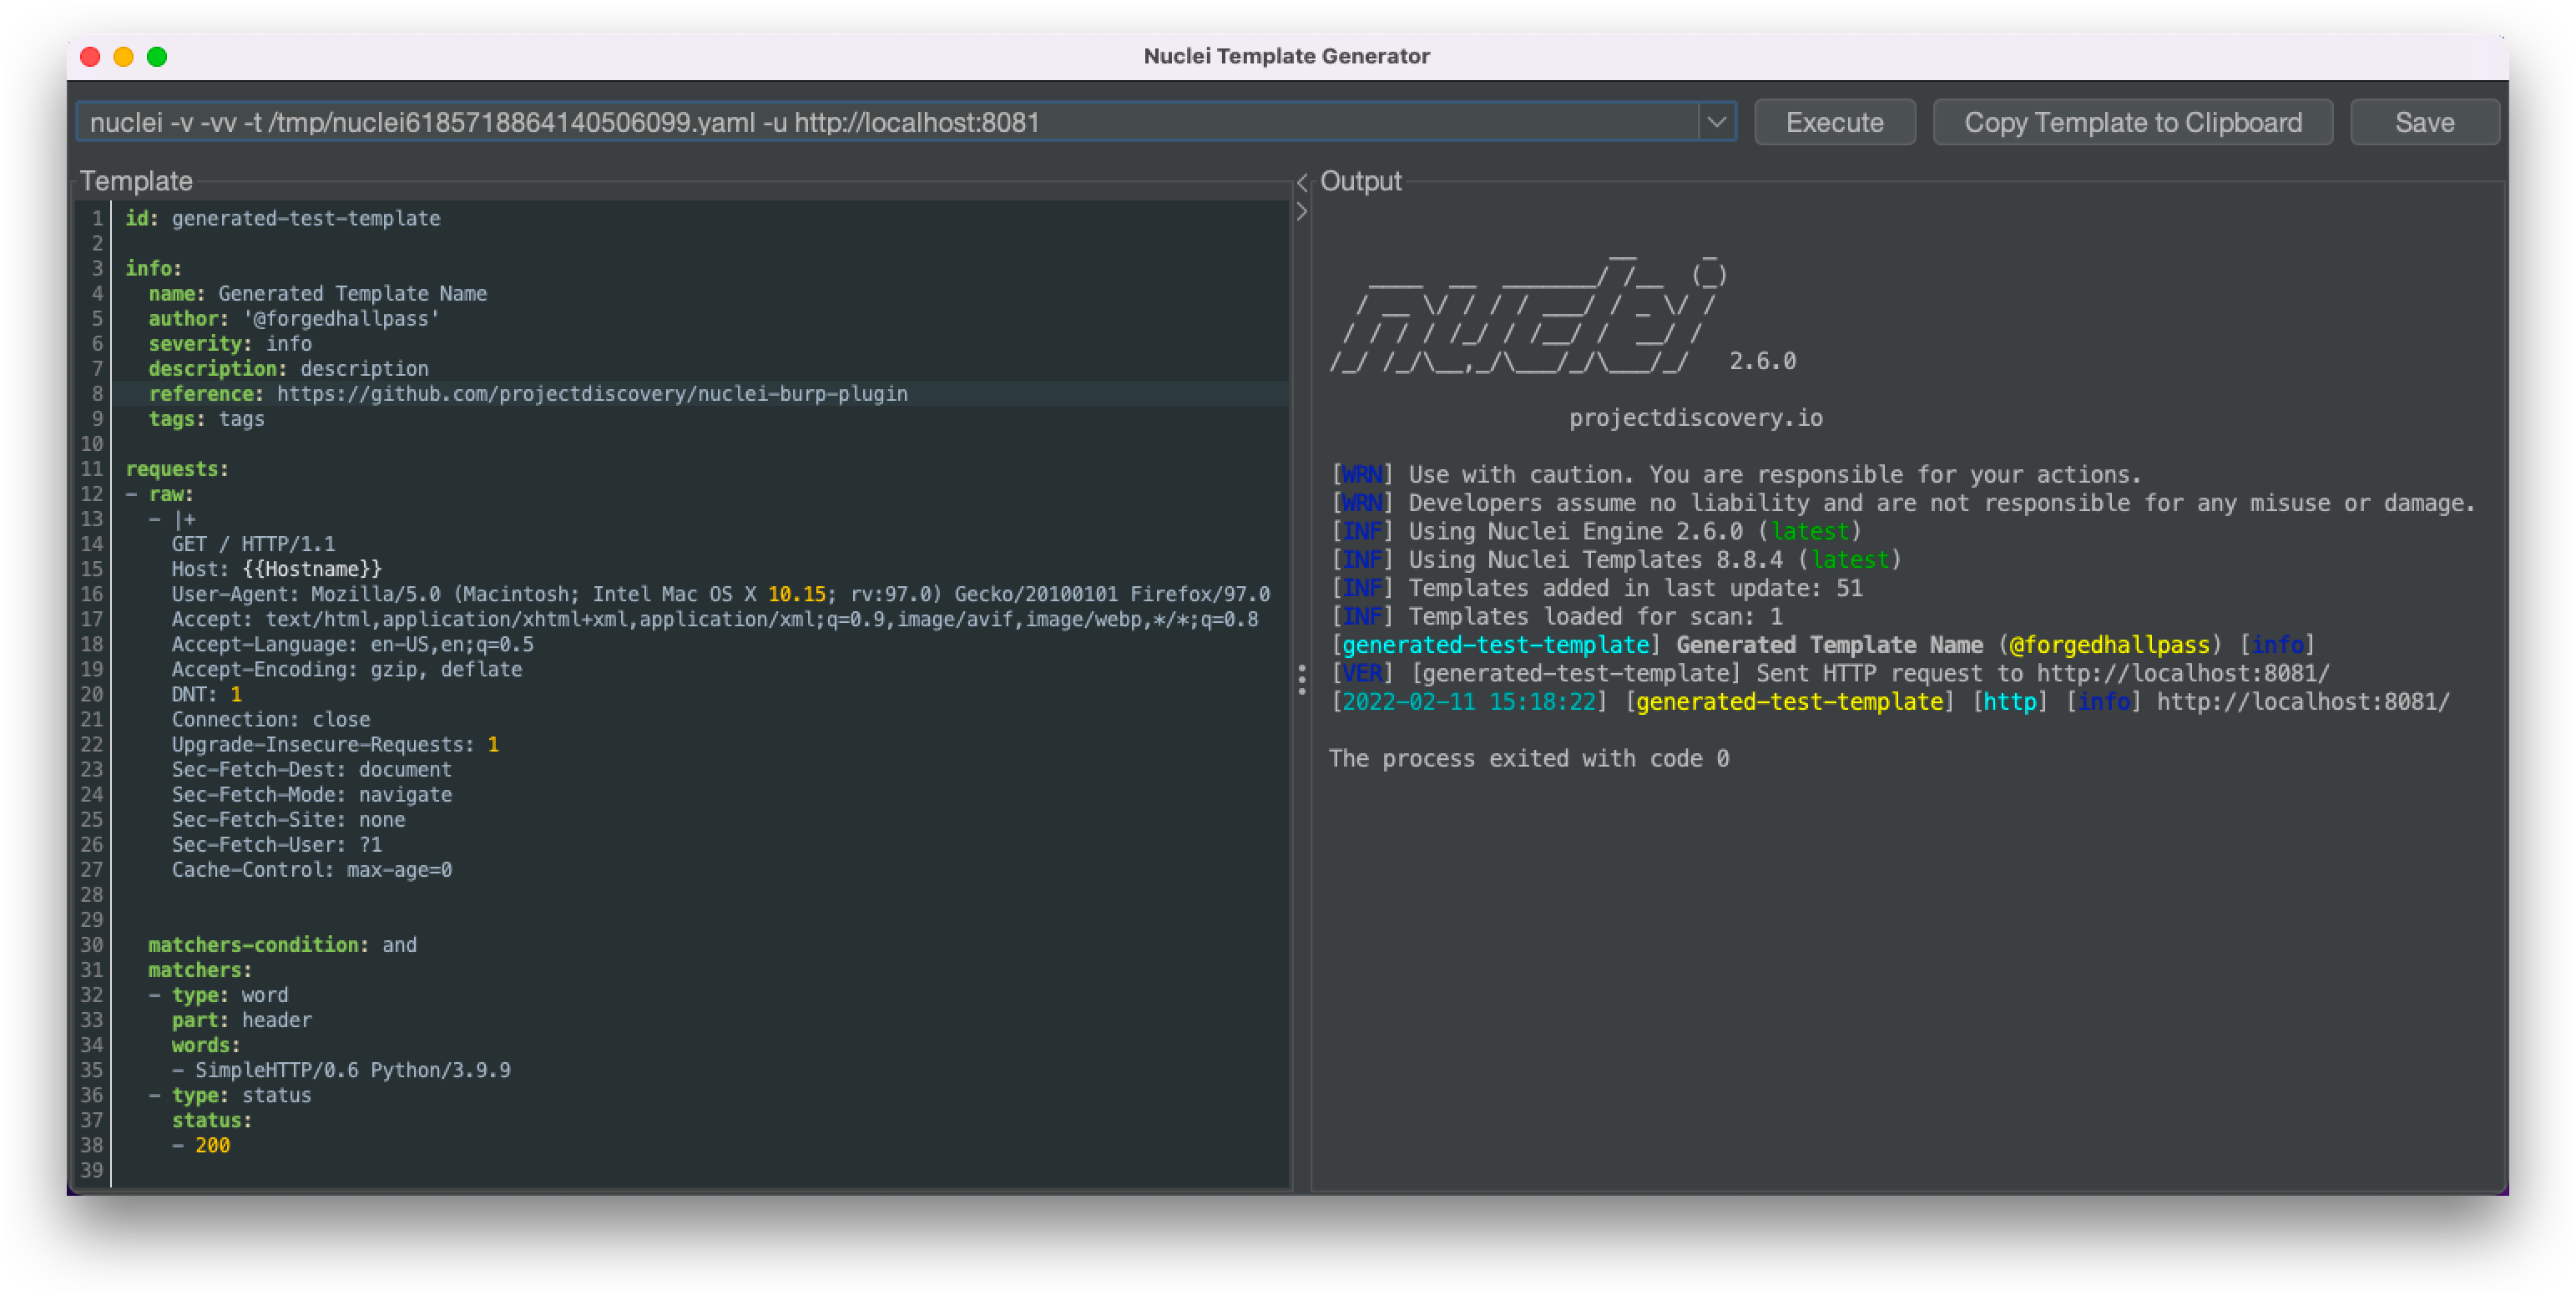Minimize window with the yellow button
2576x1296 pixels.
[x=124, y=57]
